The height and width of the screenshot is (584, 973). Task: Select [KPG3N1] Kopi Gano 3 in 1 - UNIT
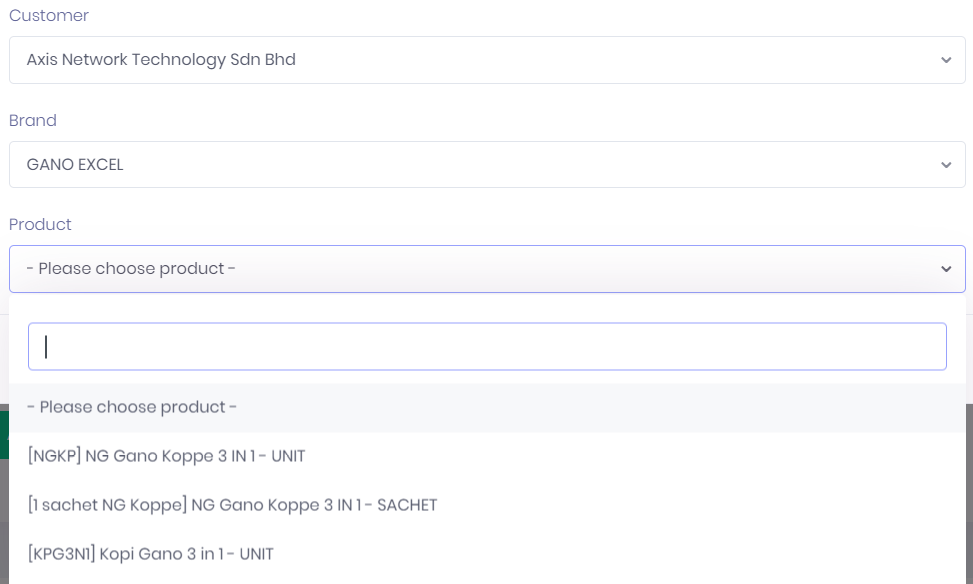[151, 554]
